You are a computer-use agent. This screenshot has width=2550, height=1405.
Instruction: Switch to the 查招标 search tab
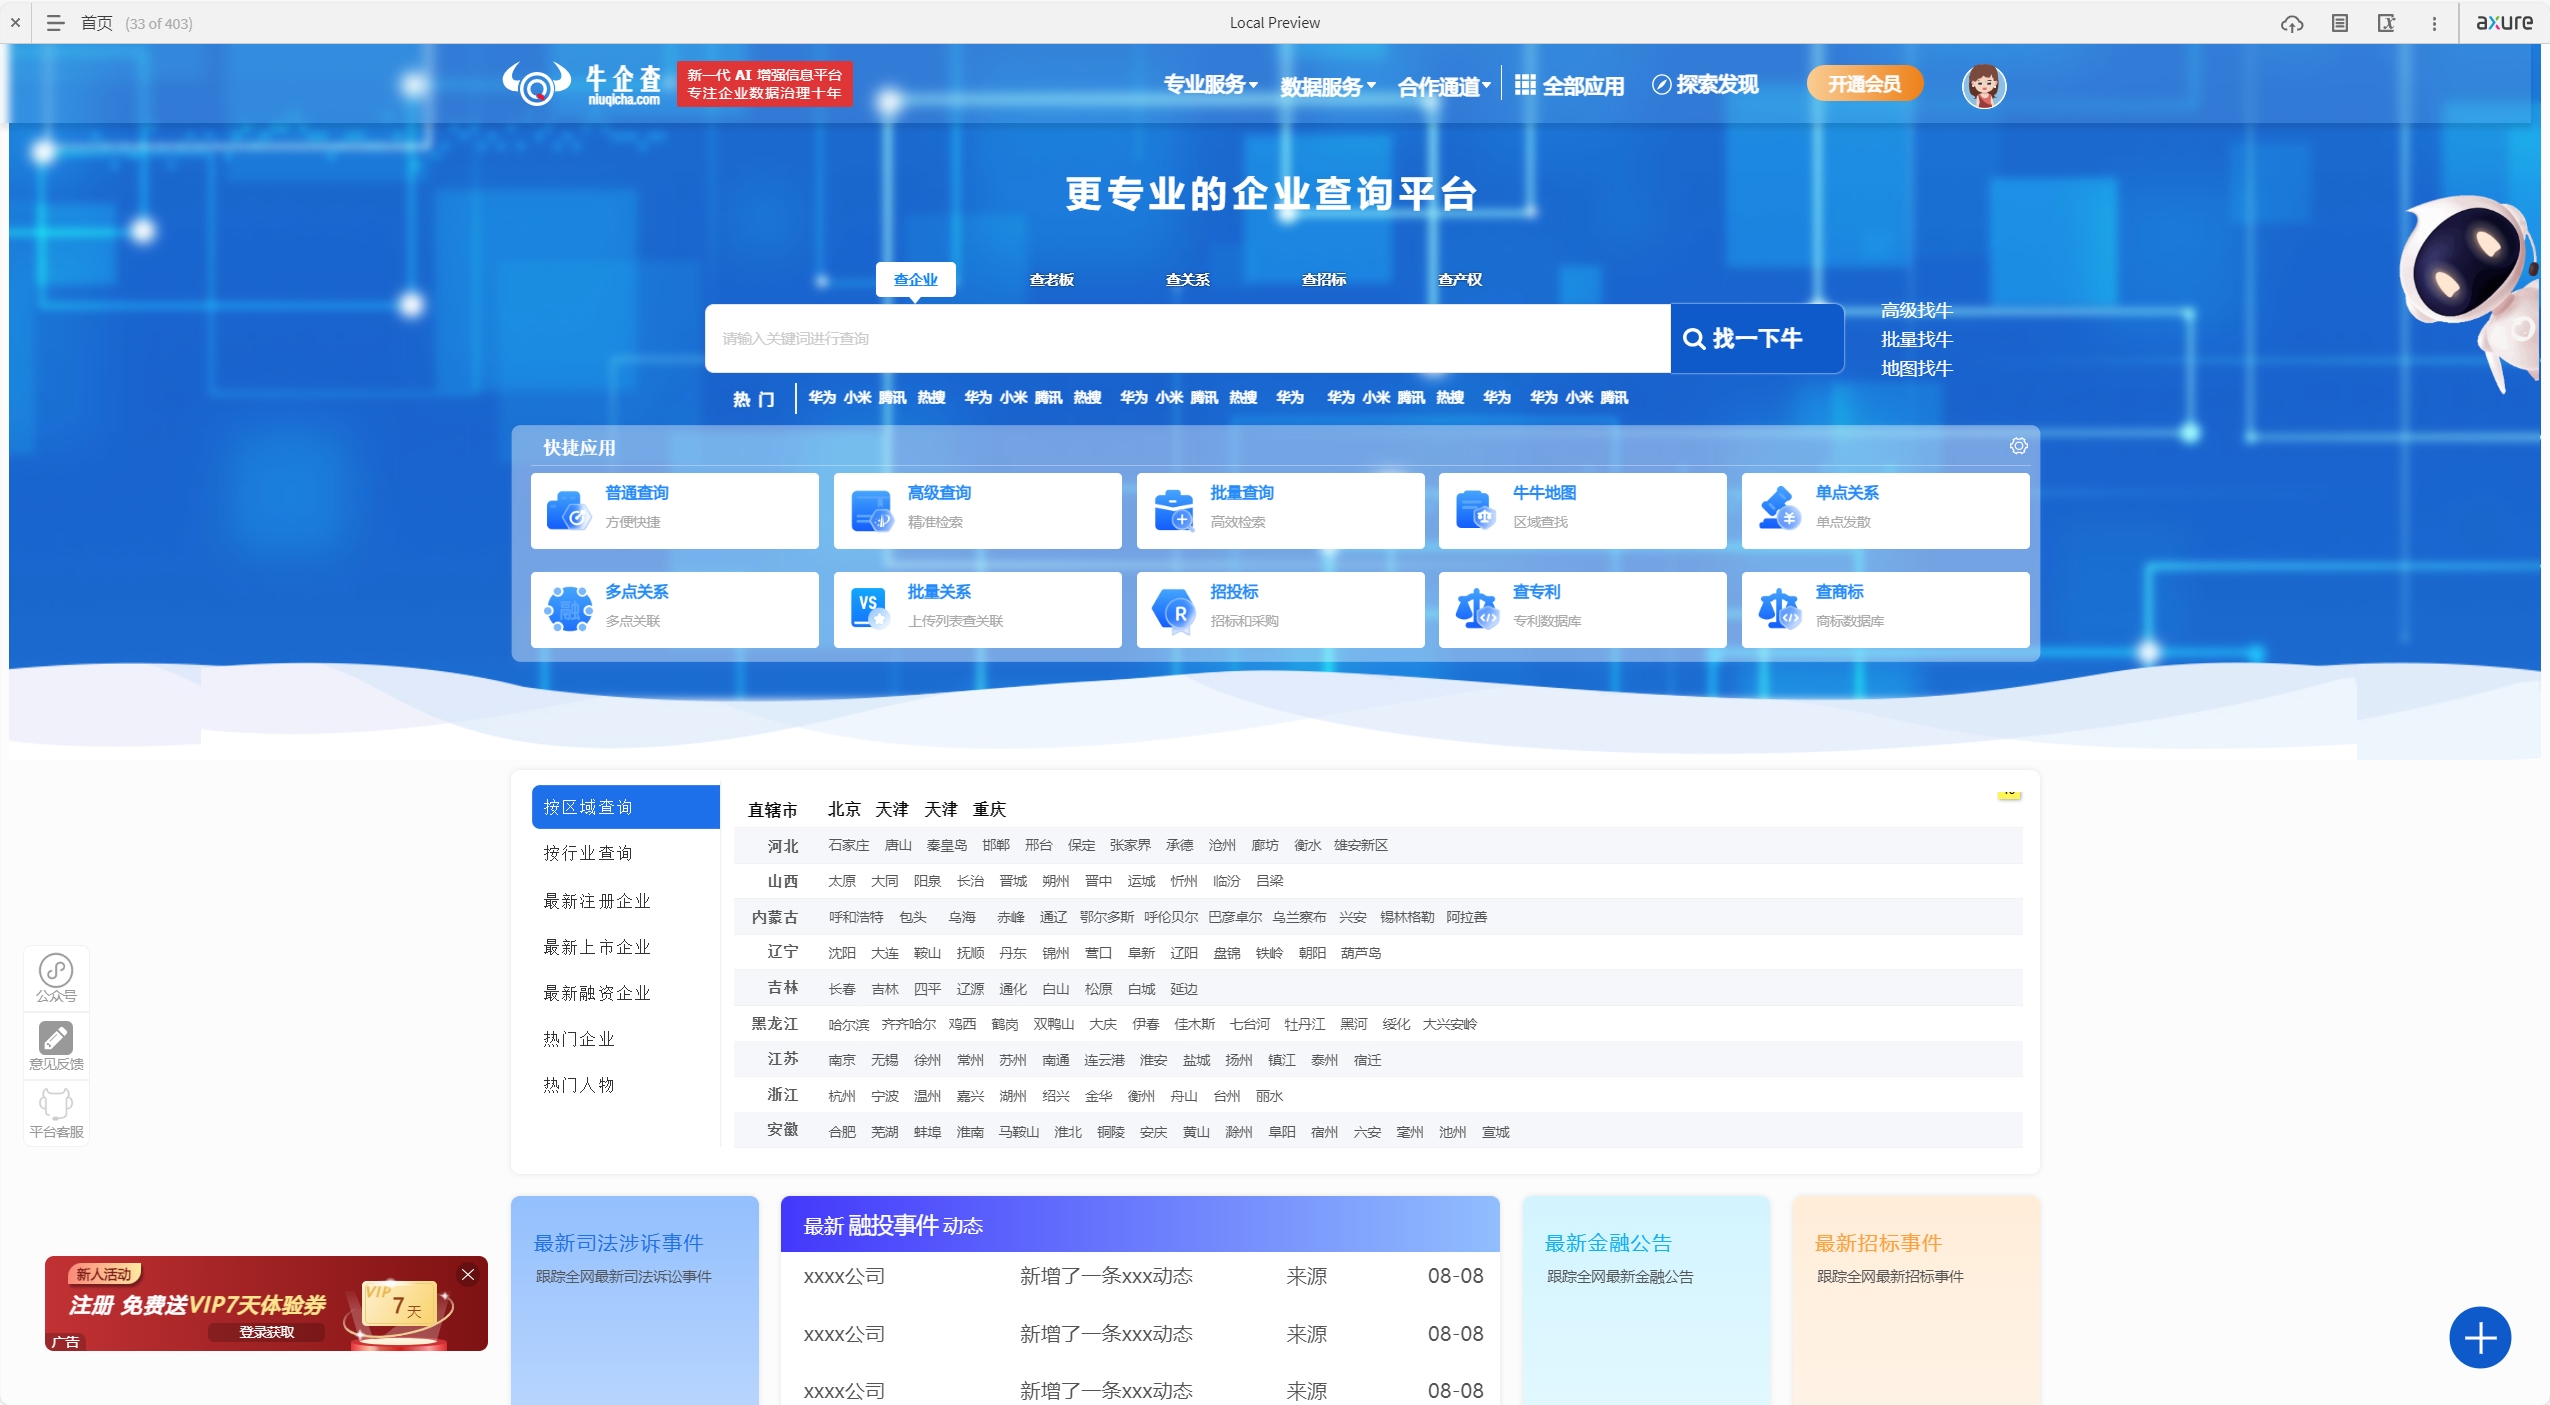coord(1323,279)
